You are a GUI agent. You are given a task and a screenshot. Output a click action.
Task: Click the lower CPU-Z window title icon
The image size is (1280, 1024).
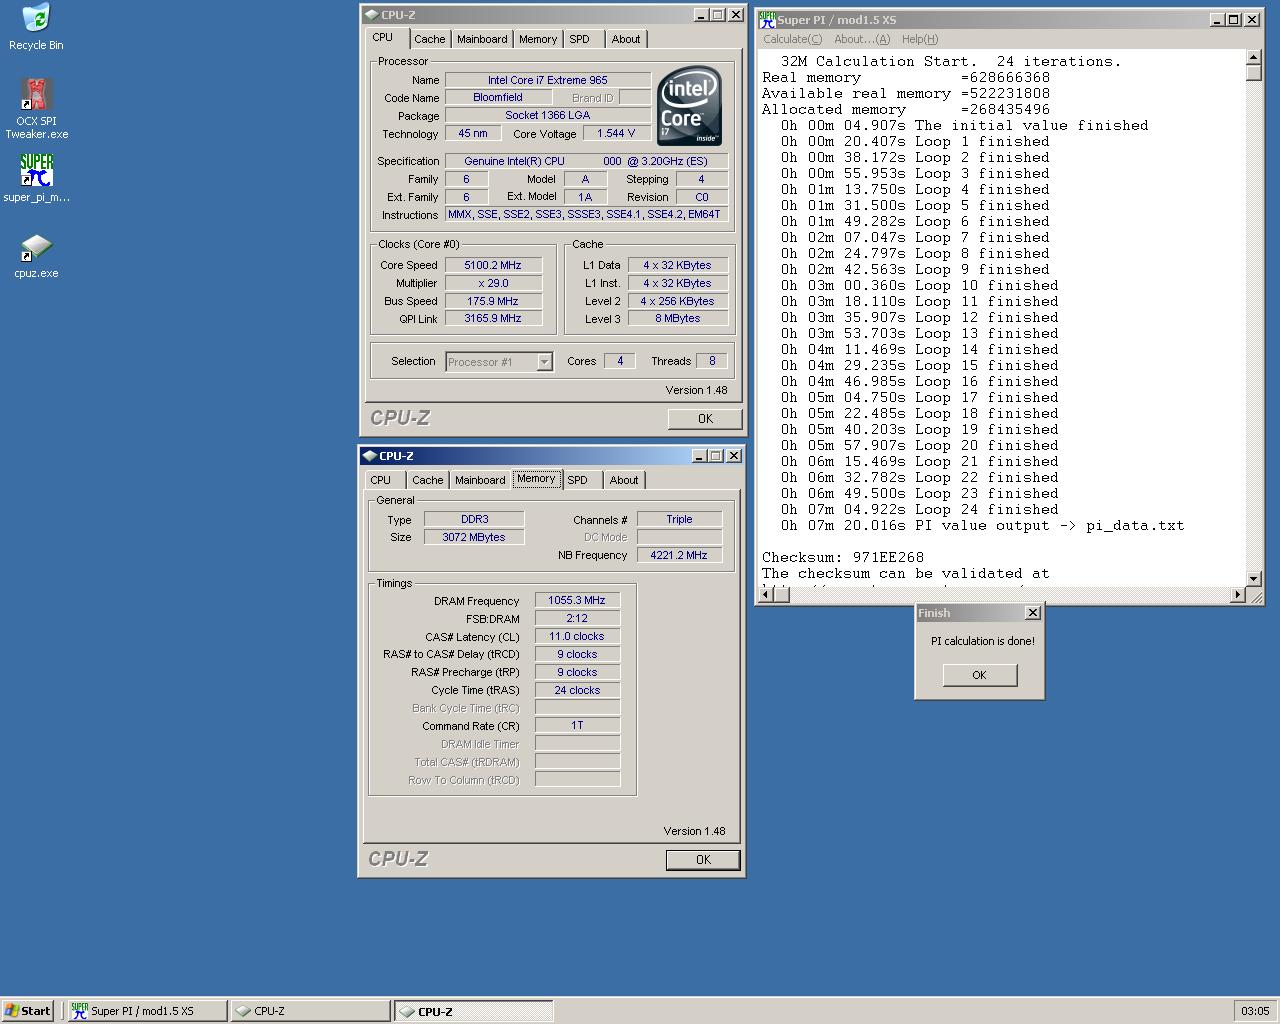[369, 456]
